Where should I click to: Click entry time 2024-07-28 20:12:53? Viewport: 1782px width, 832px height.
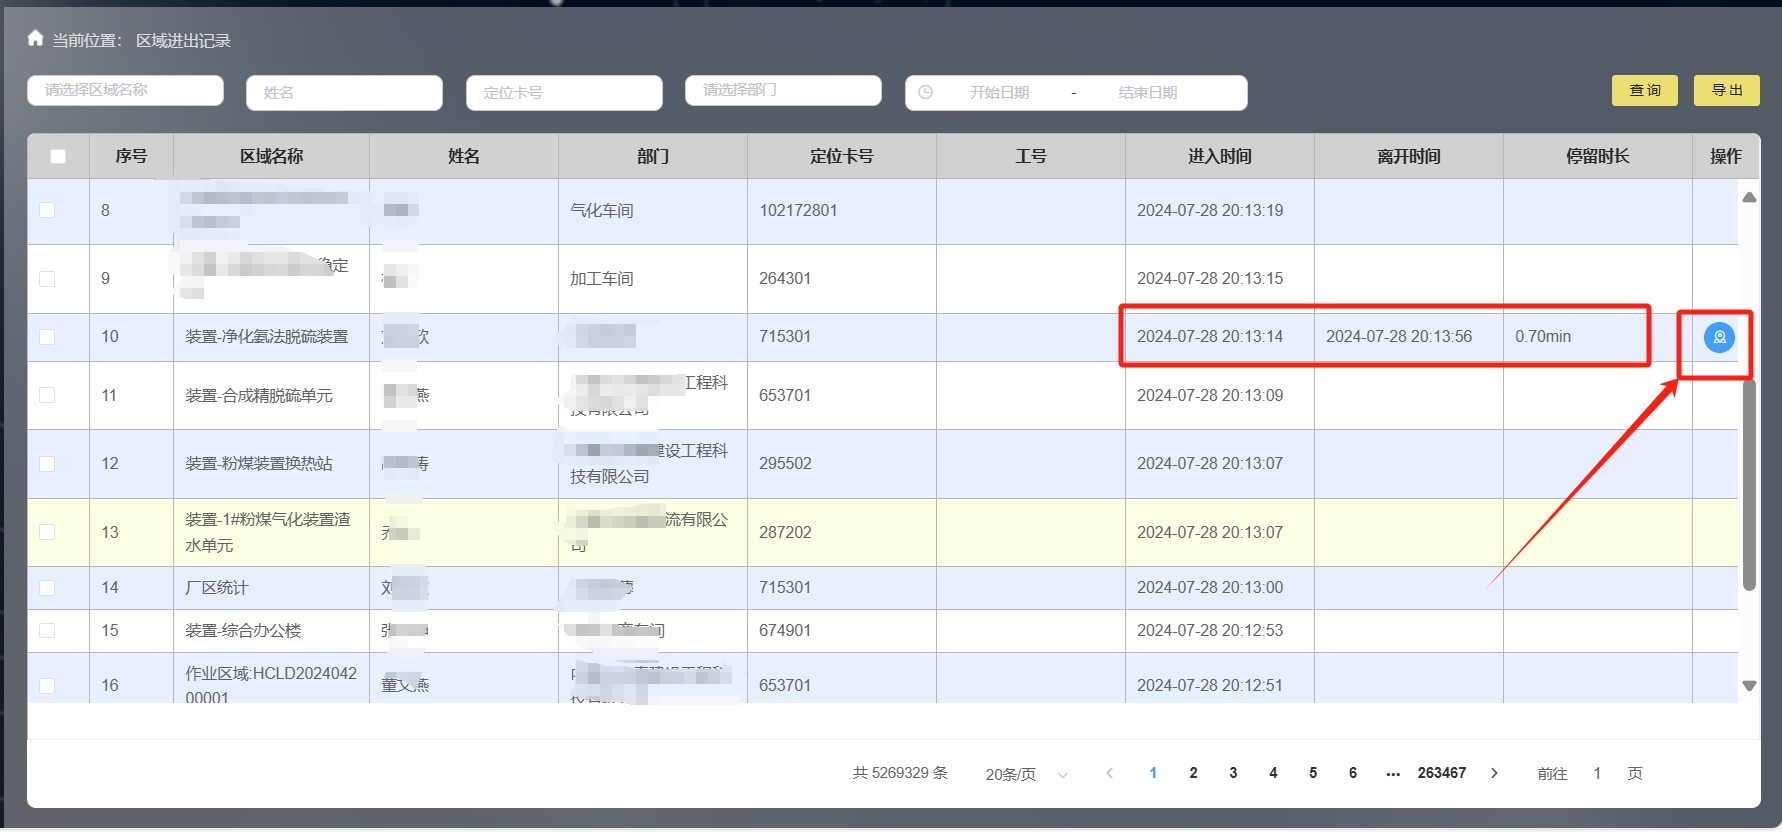point(1210,630)
